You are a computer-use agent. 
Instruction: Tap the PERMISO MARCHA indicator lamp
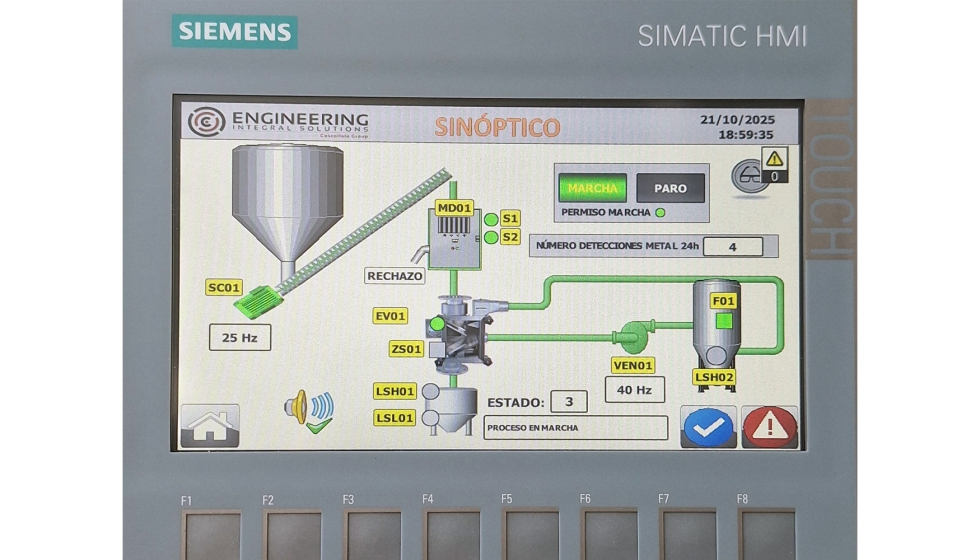(x=660, y=212)
